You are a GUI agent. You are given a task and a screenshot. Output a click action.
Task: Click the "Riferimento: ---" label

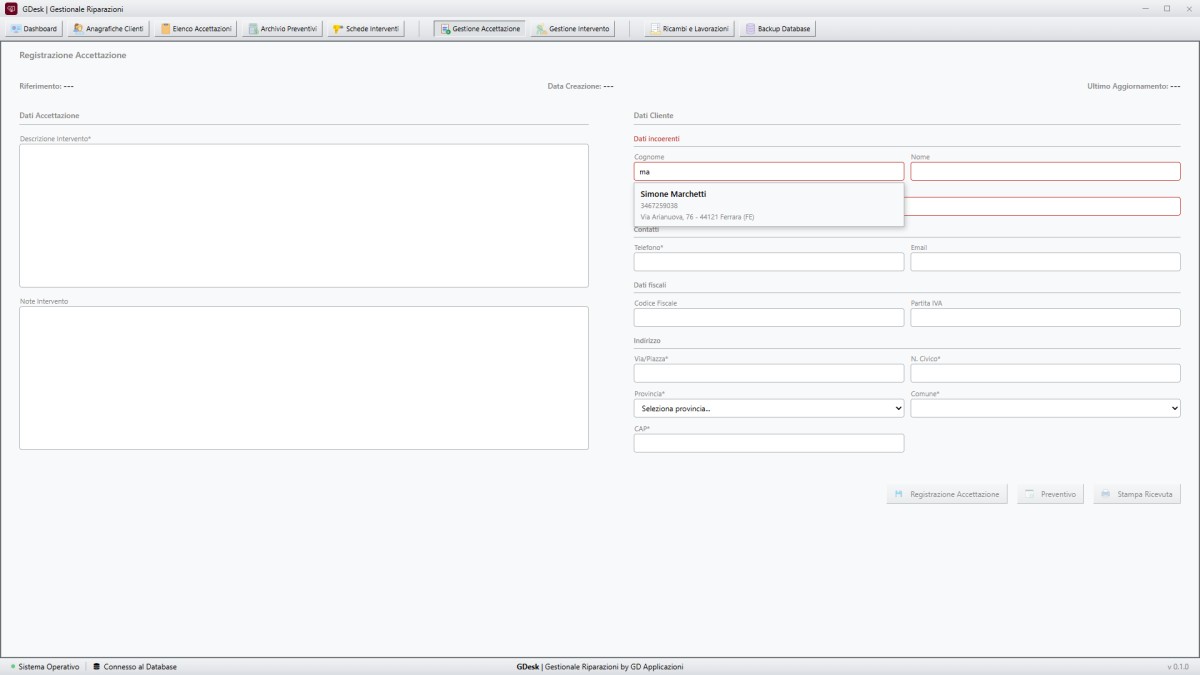point(46,86)
